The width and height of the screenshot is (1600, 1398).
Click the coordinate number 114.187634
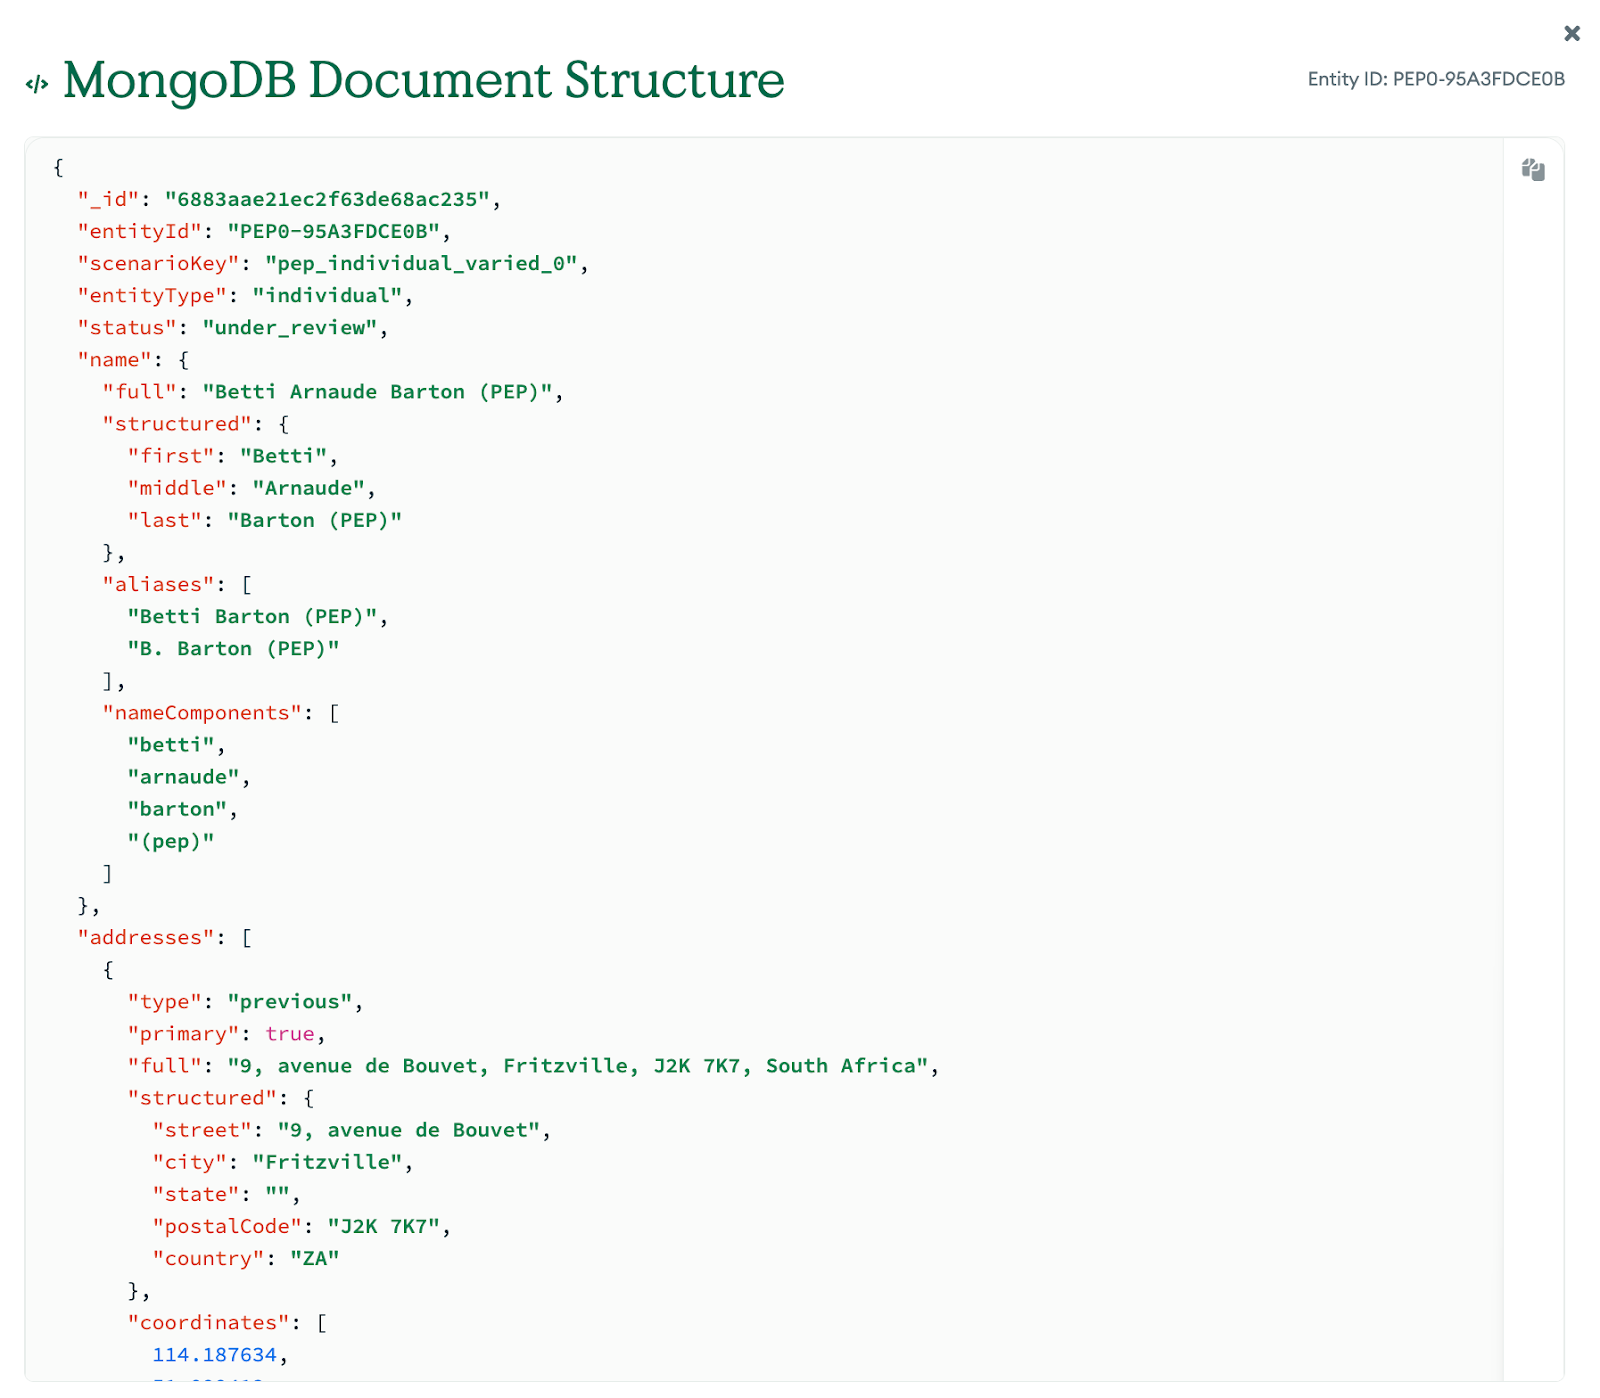[214, 1354]
